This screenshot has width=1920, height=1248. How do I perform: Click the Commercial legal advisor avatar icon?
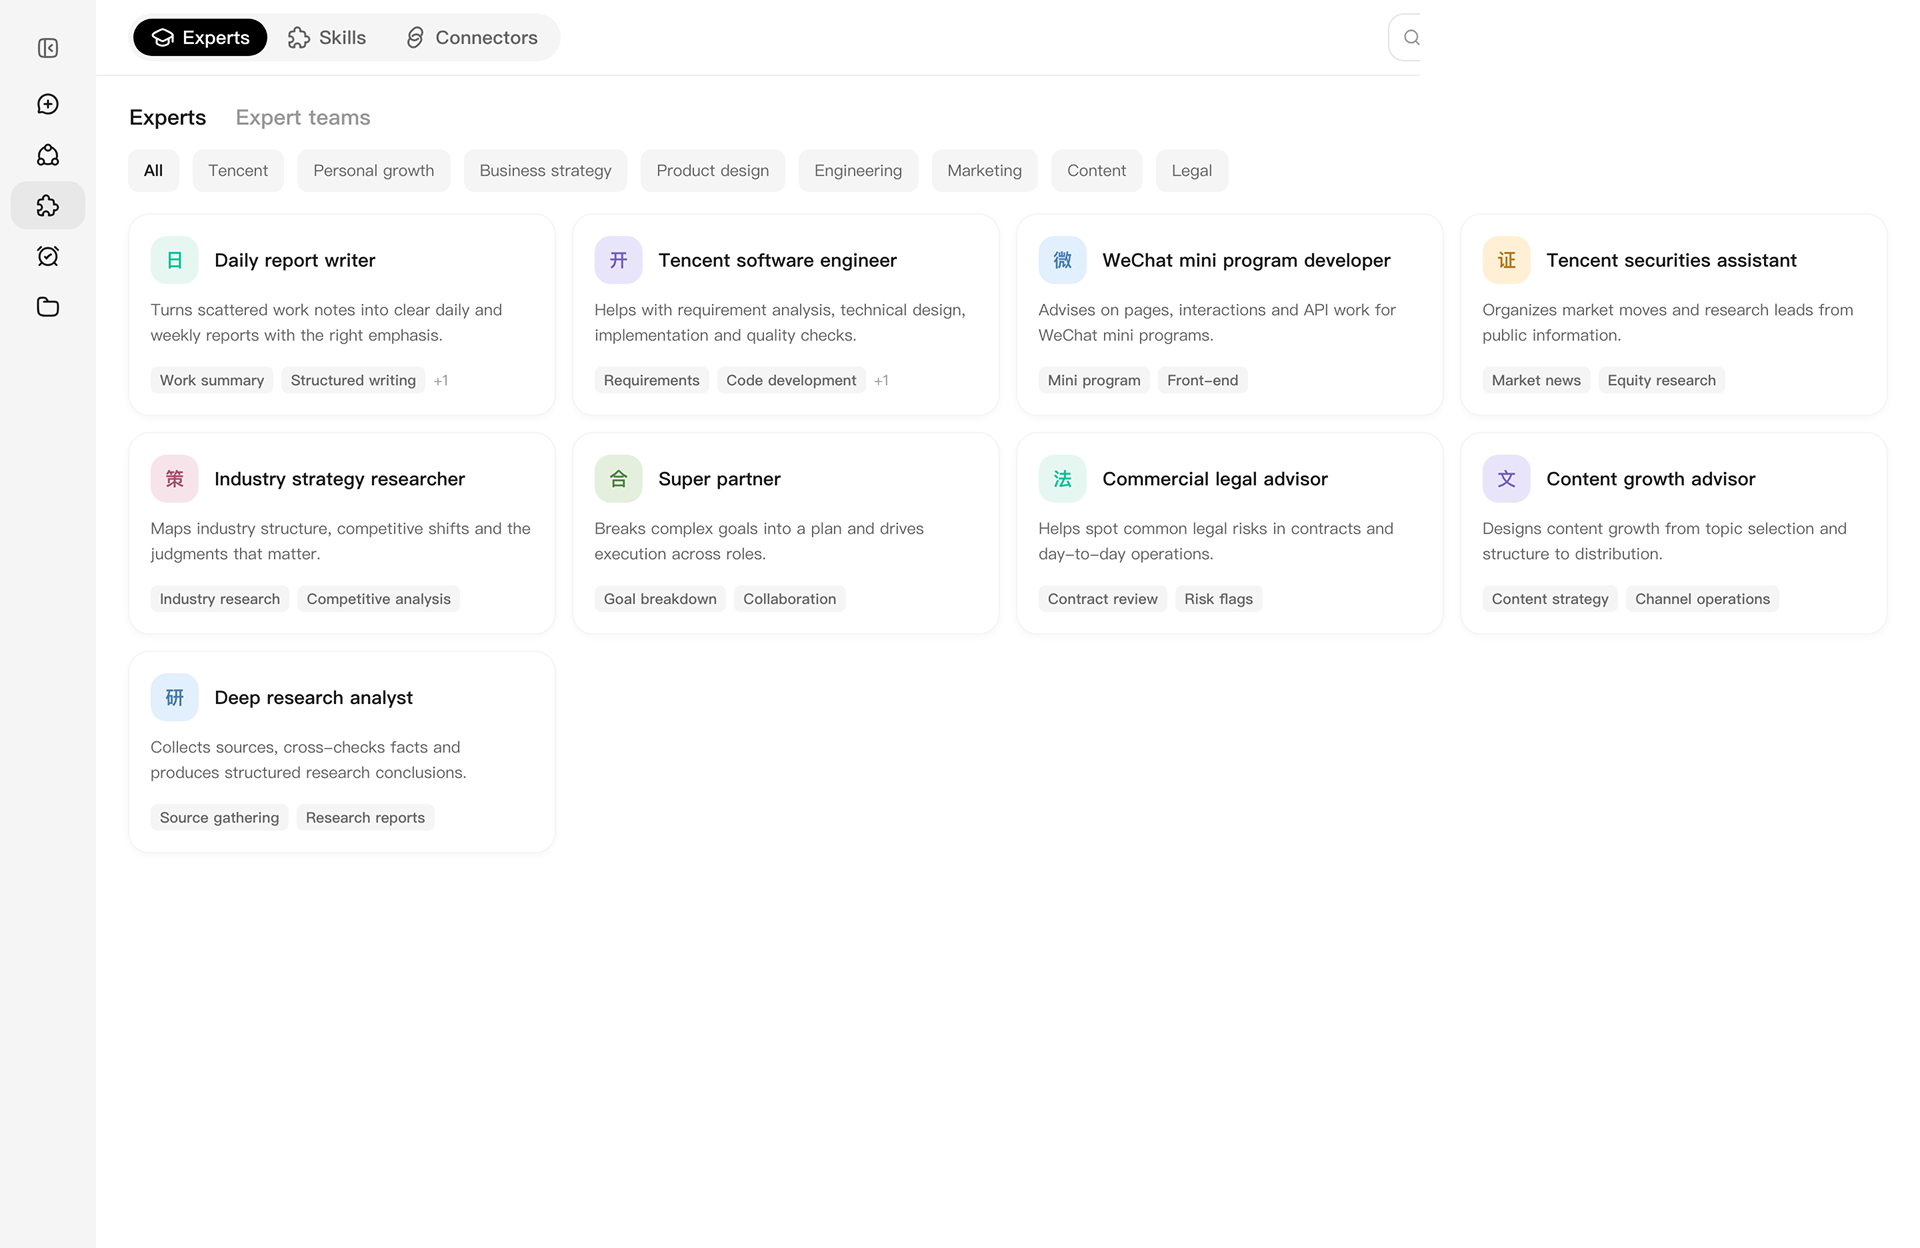1063,479
